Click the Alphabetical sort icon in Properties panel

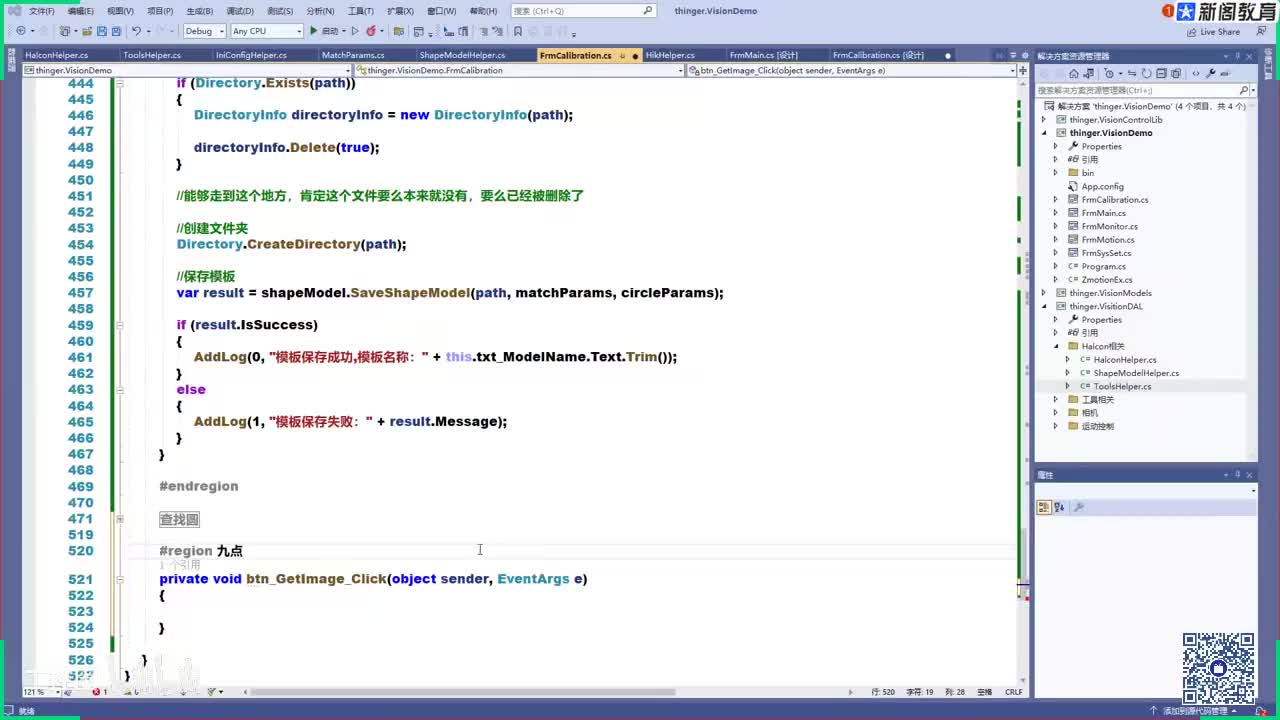point(1060,507)
